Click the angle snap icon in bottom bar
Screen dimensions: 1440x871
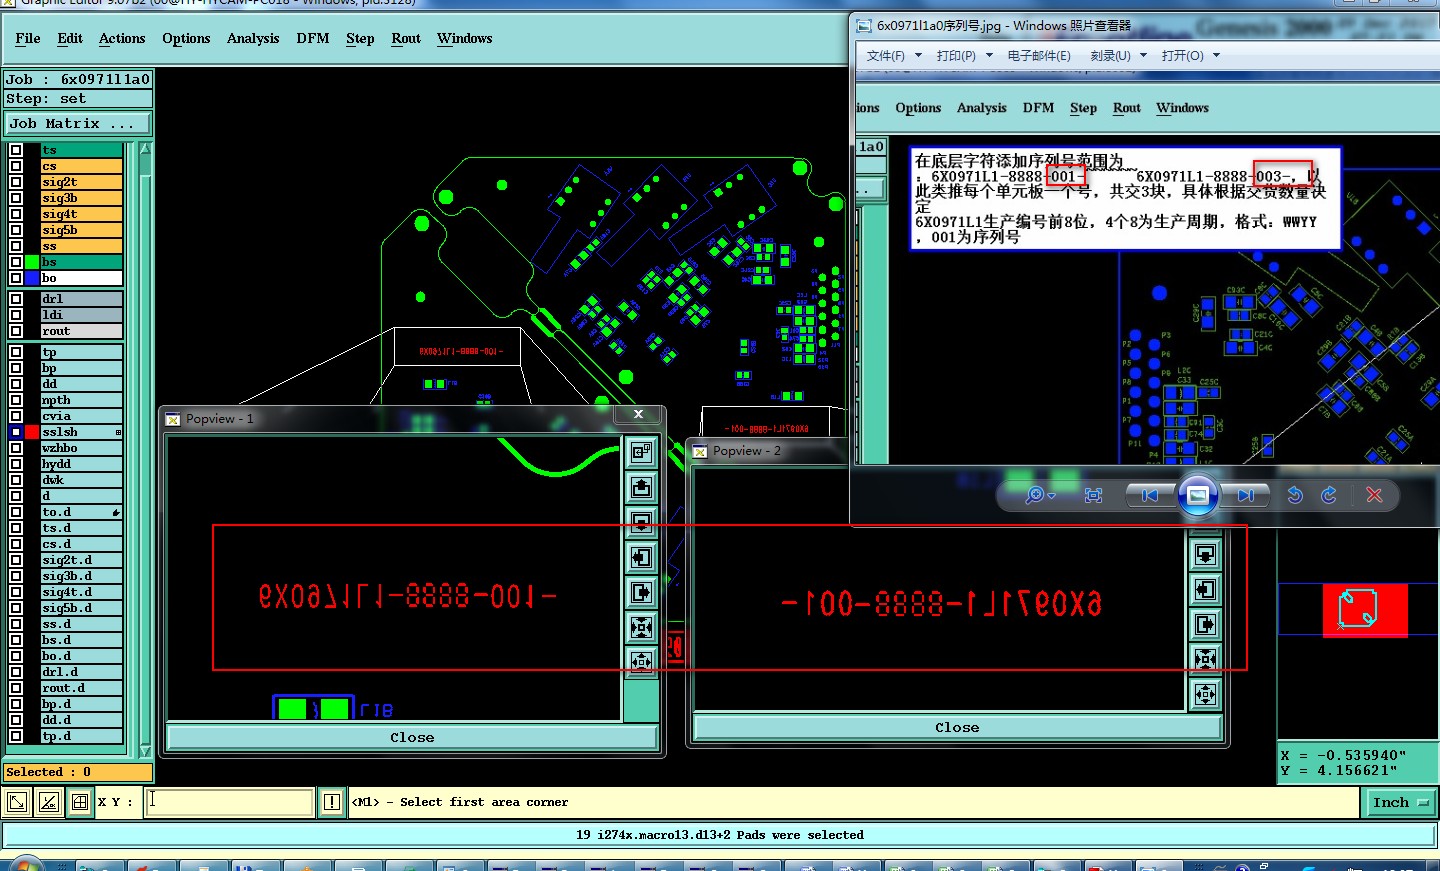click(48, 802)
